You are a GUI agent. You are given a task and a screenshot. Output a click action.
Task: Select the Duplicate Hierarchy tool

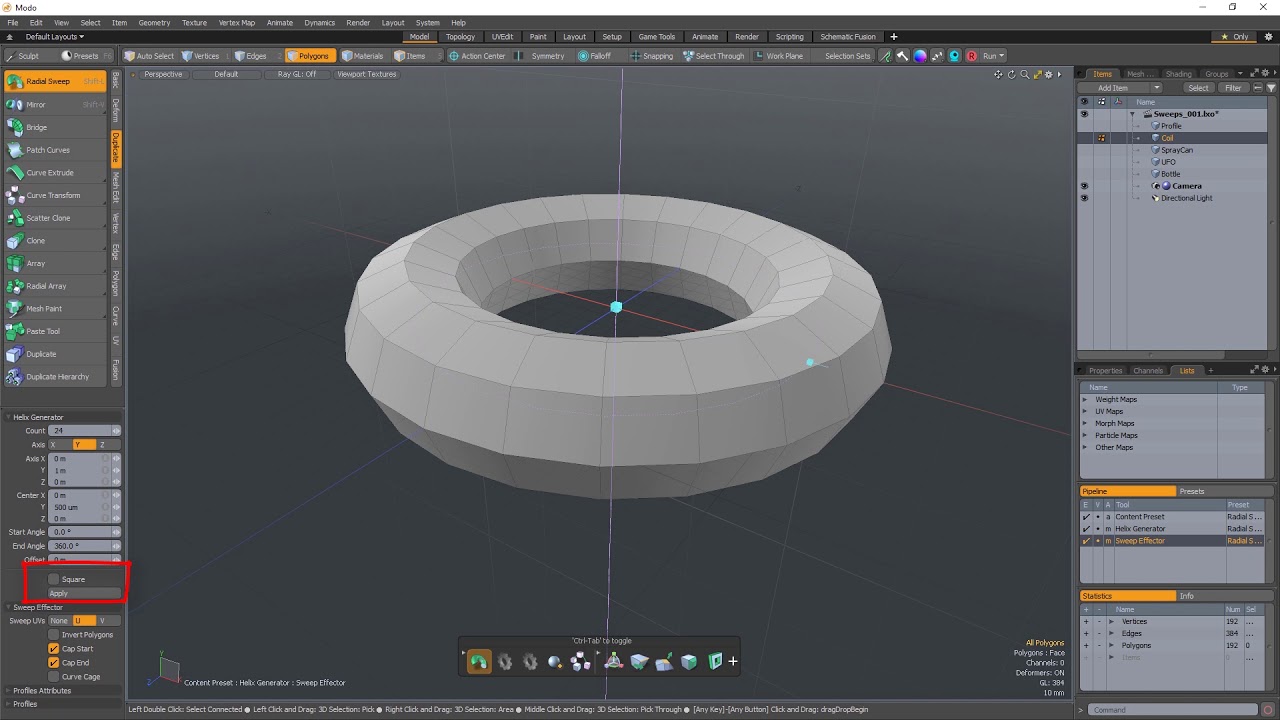[55, 377]
